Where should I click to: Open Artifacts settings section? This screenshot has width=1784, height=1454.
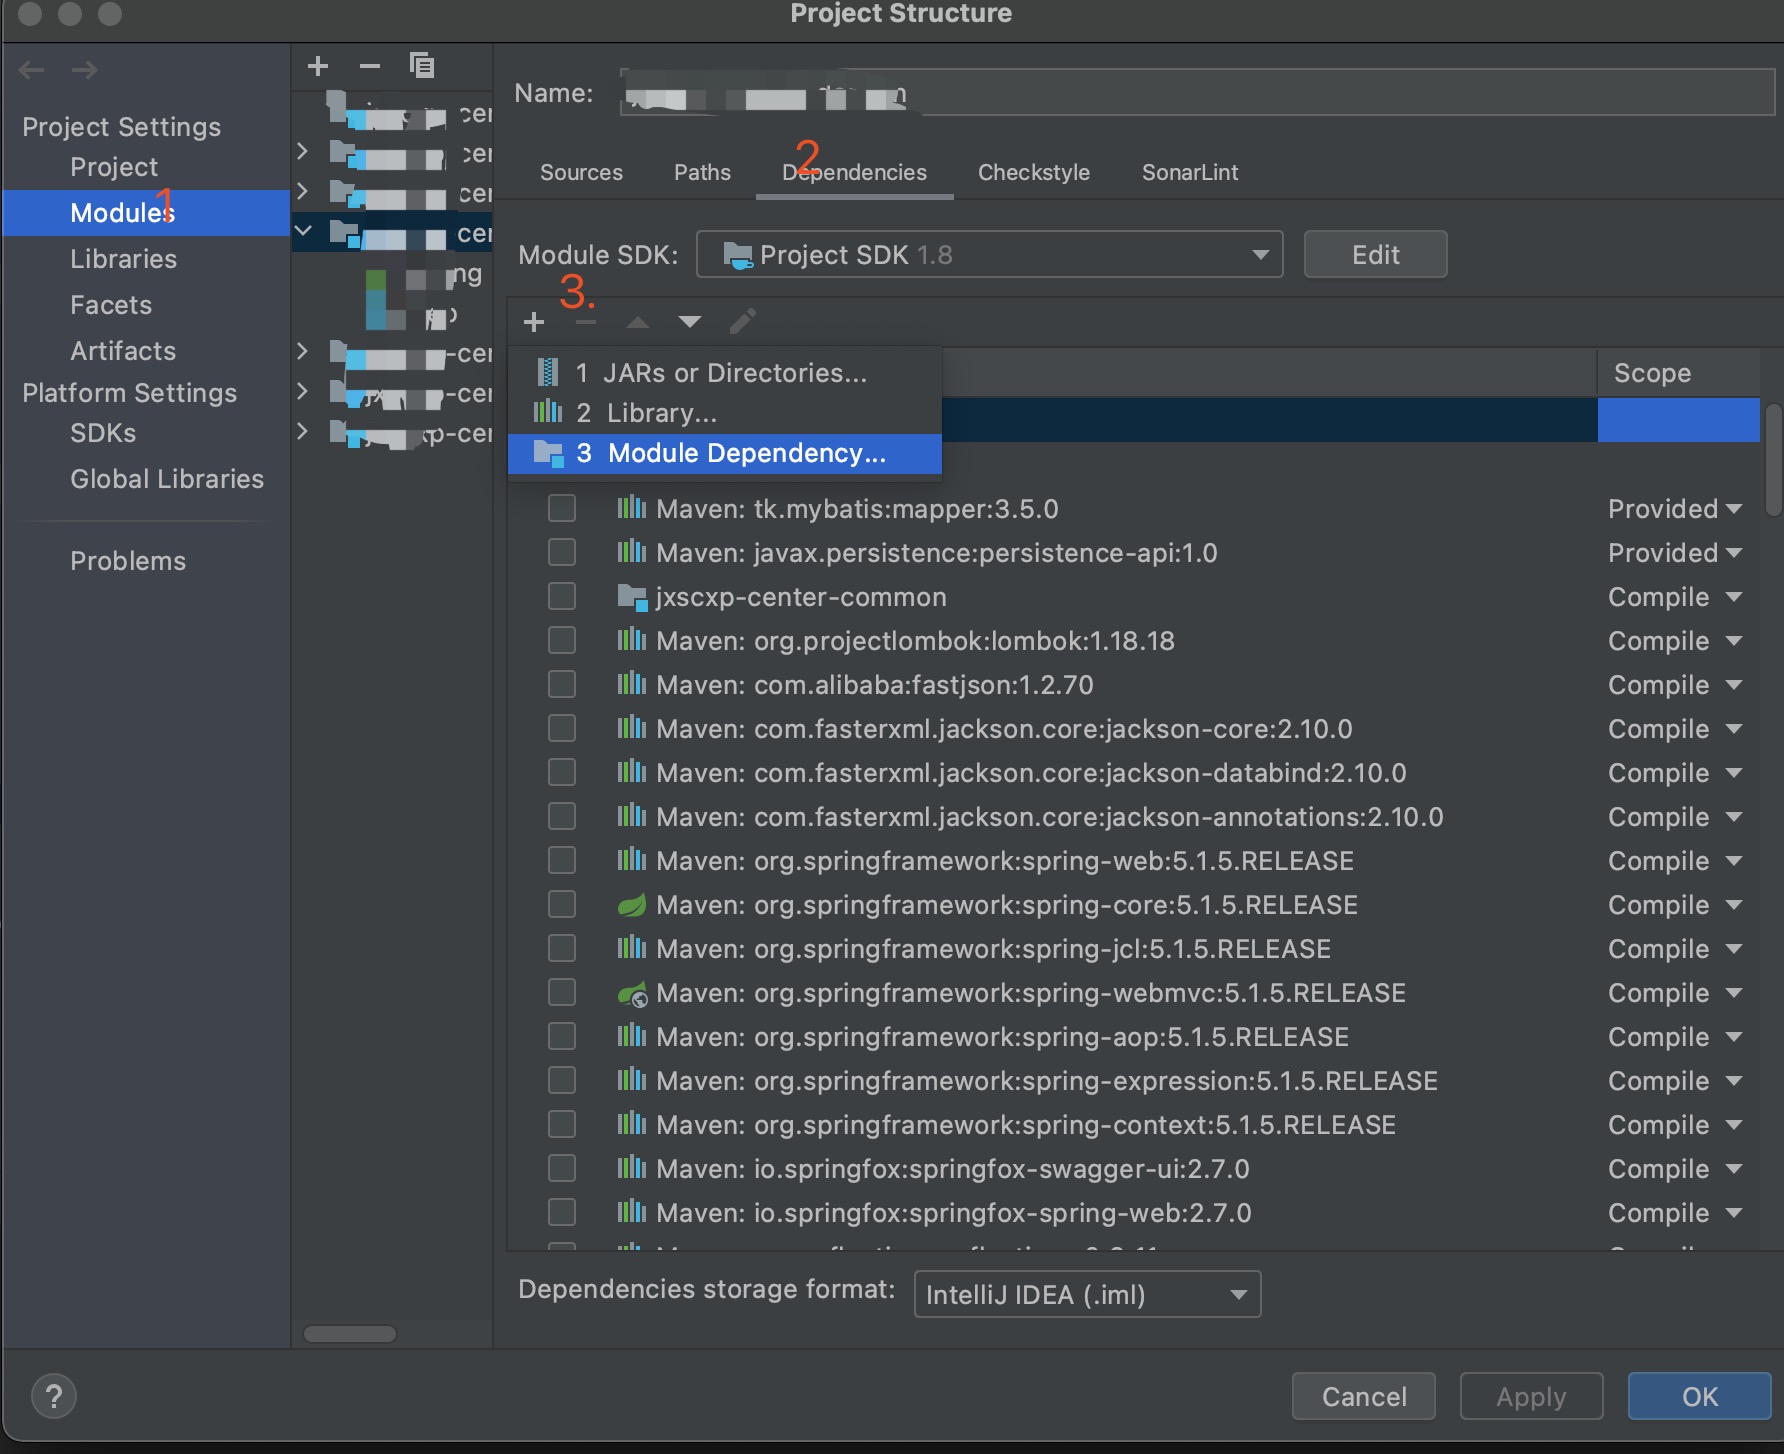(x=123, y=351)
